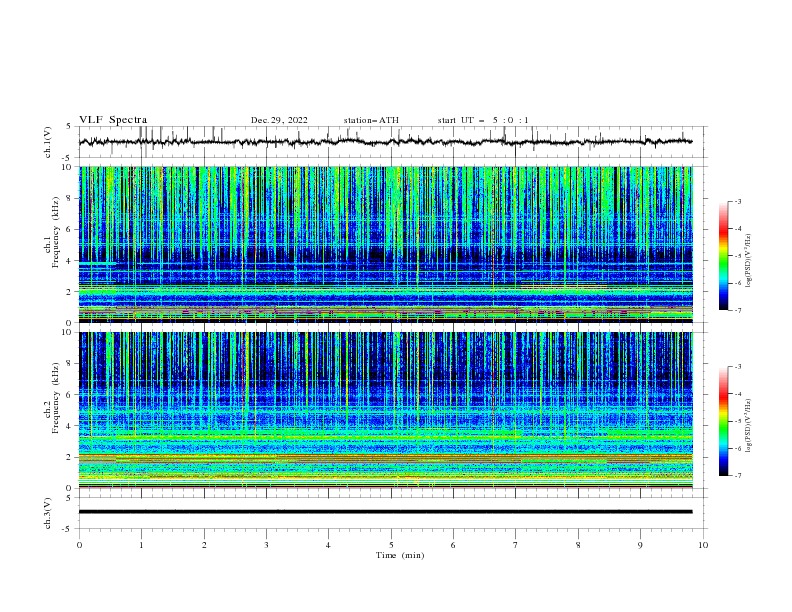Screen dimensions: 792x612
Task: Click the "Time (min)" axis label
Action: [x=400, y=555]
